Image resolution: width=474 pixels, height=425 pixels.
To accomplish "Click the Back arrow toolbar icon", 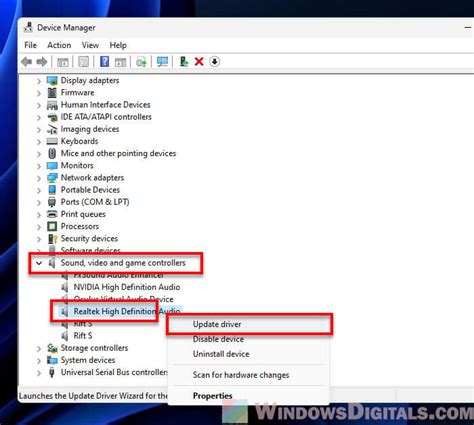I will click(27, 62).
